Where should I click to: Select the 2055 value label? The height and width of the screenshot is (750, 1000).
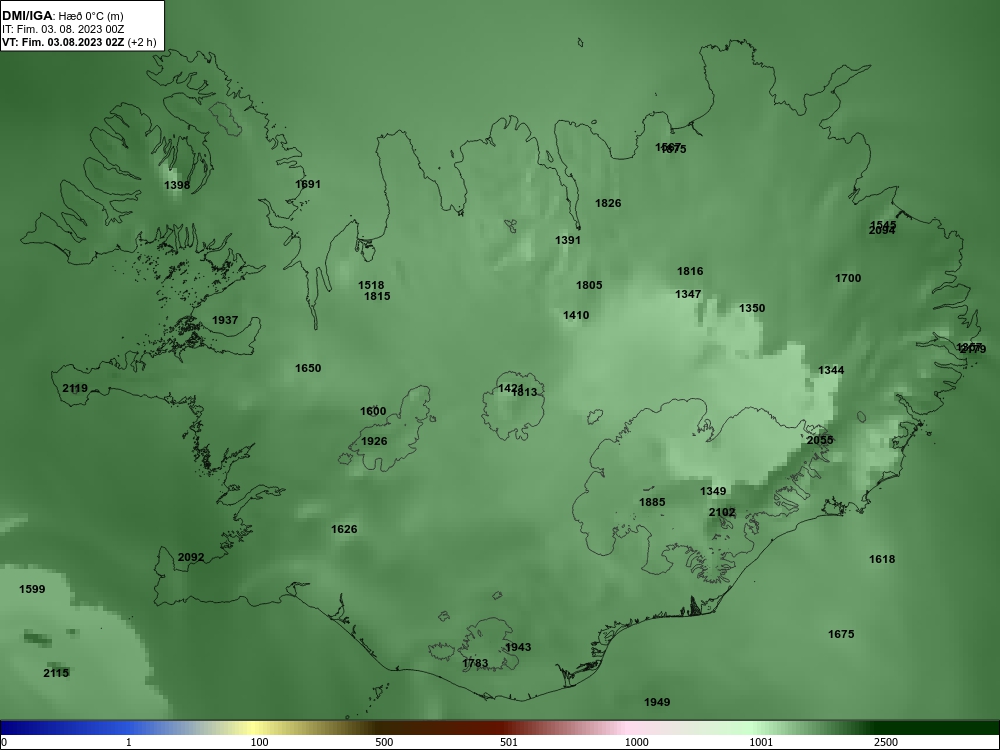coord(820,440)
